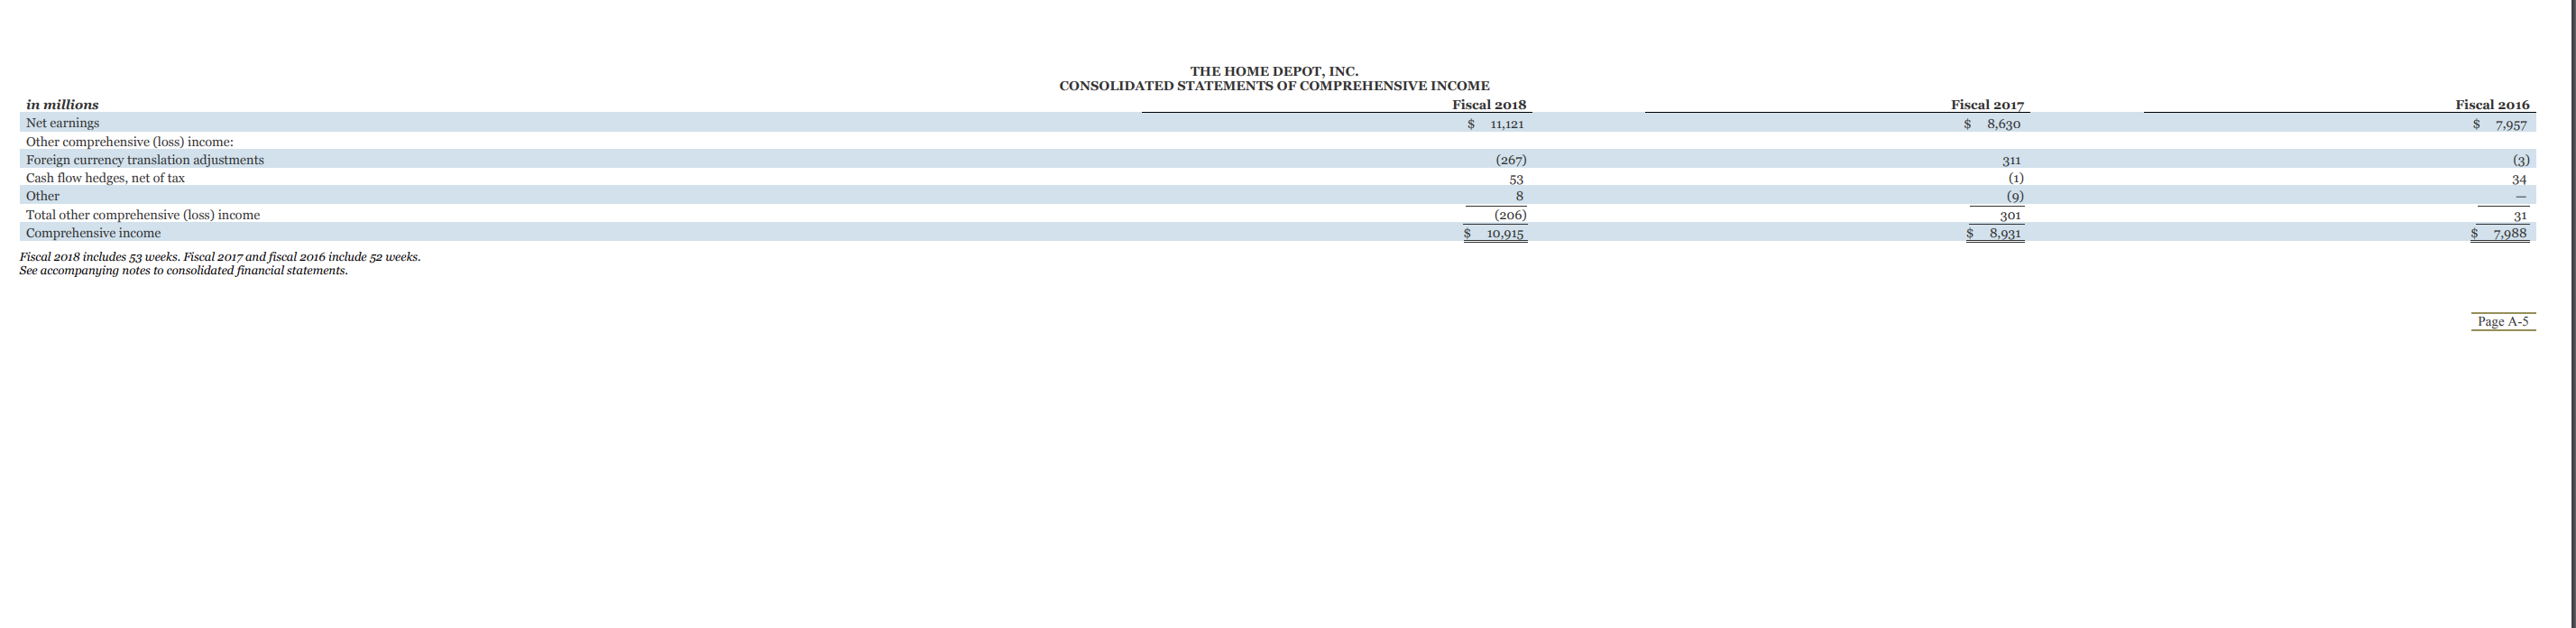
Task: Click Net earnings value 8,630
Action: click(x=2003, y=124)
